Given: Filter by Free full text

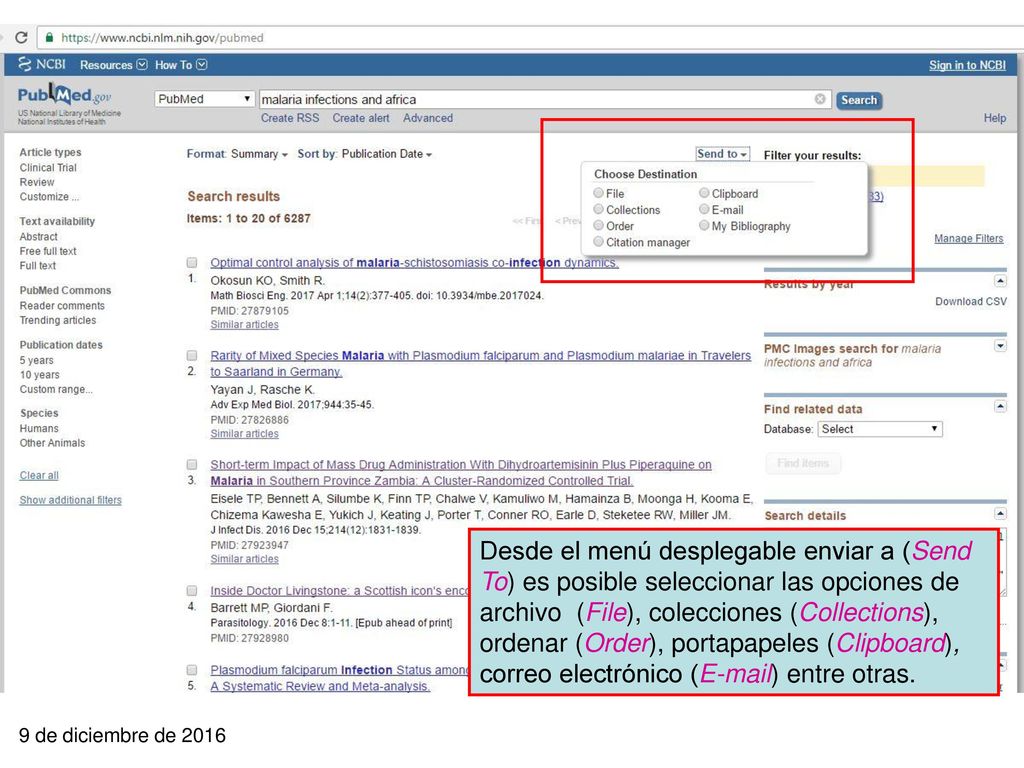Looking at the screenshot, I should [48, 251].
